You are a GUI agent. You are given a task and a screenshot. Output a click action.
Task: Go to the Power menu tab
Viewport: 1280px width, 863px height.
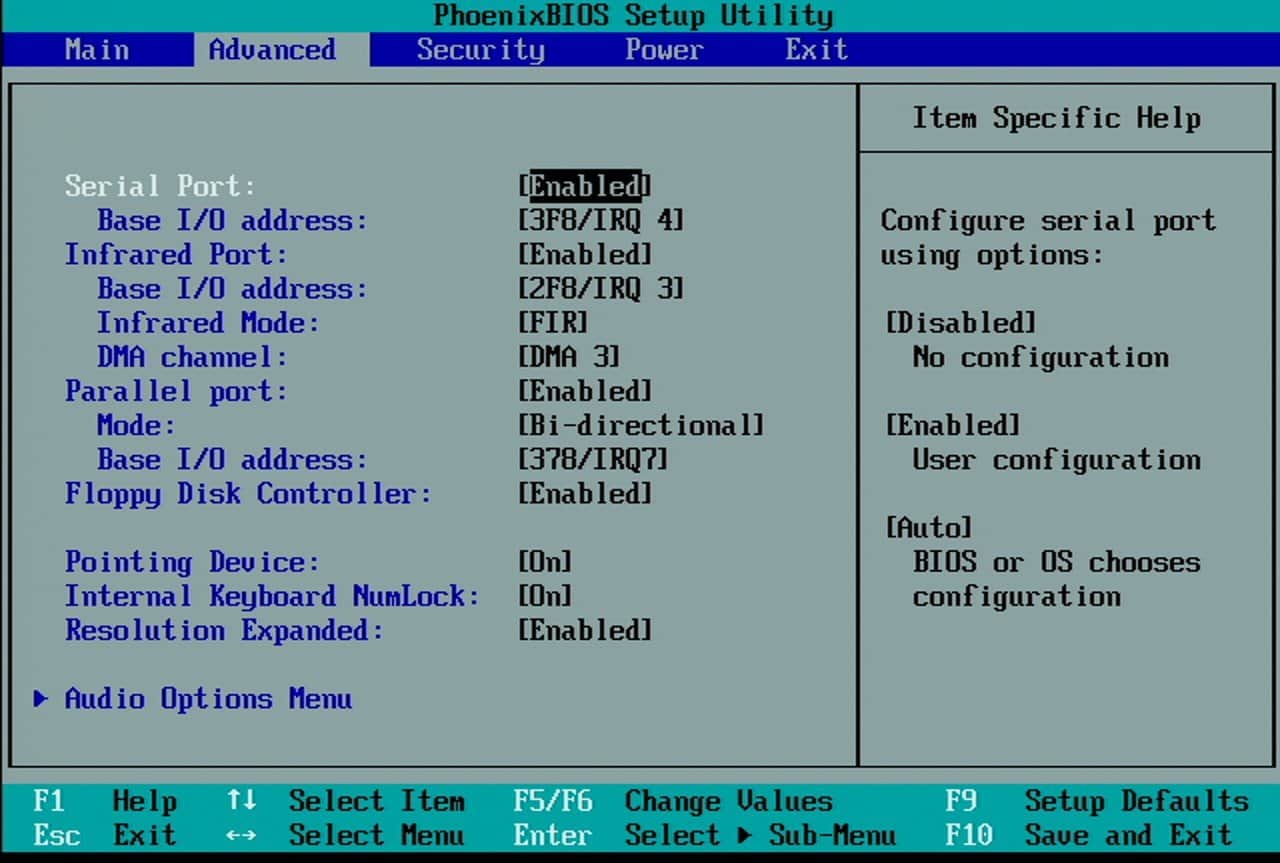(x=665, y=49)
